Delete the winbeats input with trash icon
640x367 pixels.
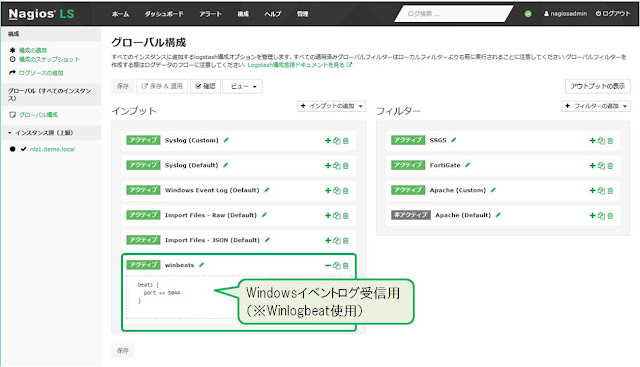(345, 266)
